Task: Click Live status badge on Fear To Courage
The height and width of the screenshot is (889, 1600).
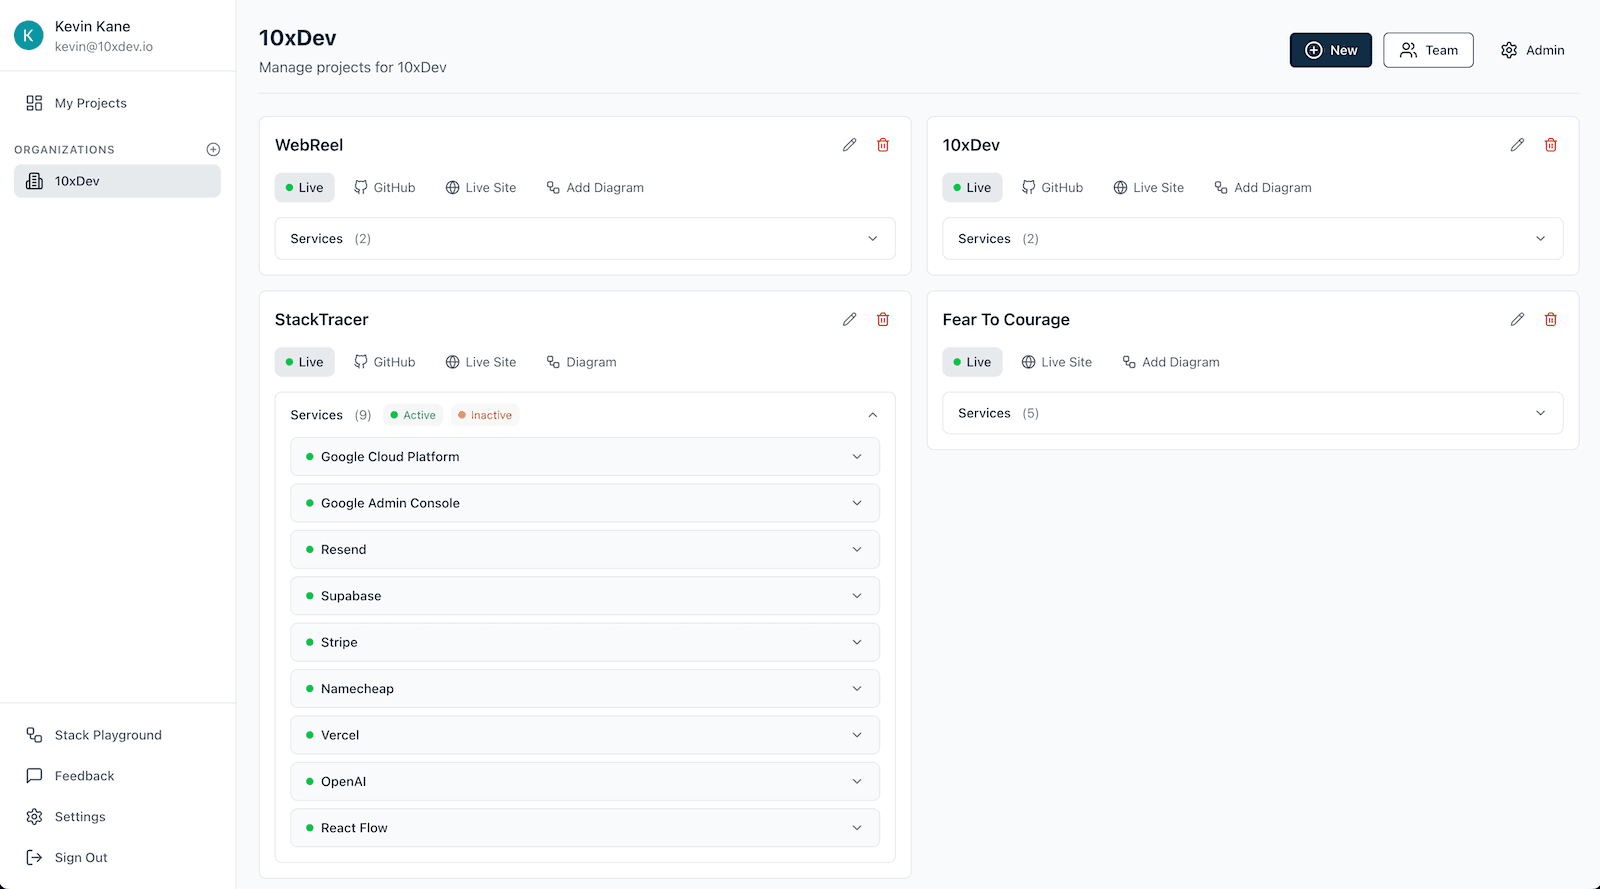Action: pos(972,362)
